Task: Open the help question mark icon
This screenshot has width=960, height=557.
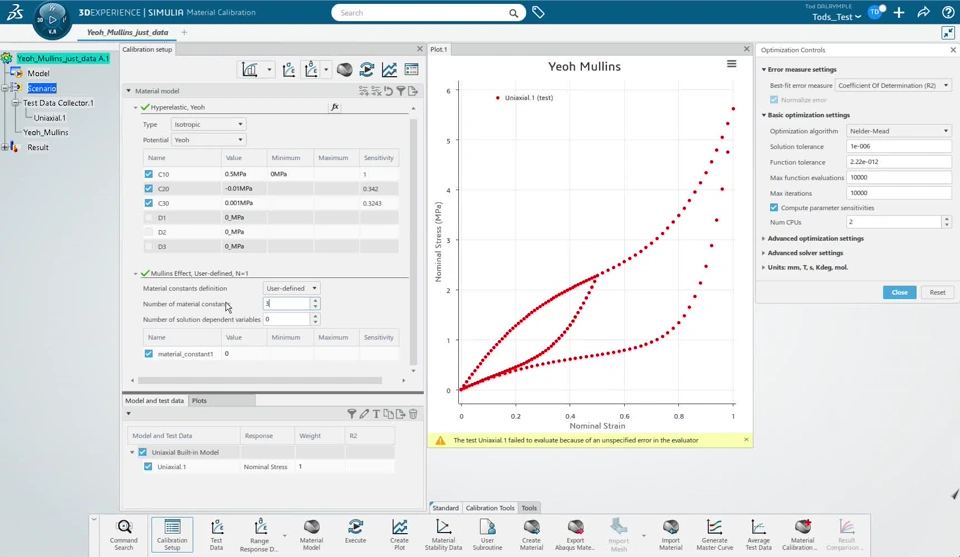Action: coord(948,12)
